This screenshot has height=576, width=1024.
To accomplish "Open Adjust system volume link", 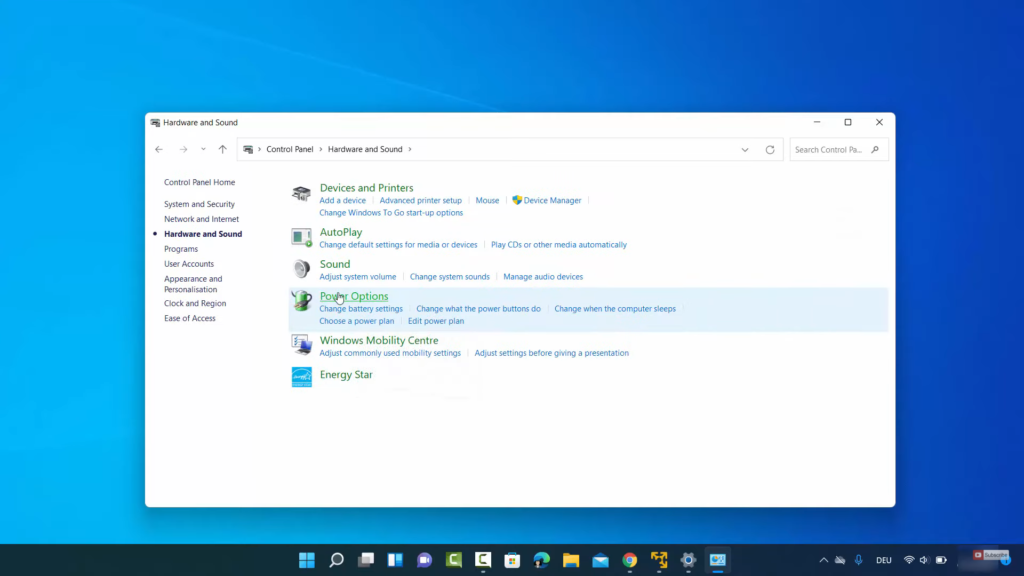I will point(358,277).
